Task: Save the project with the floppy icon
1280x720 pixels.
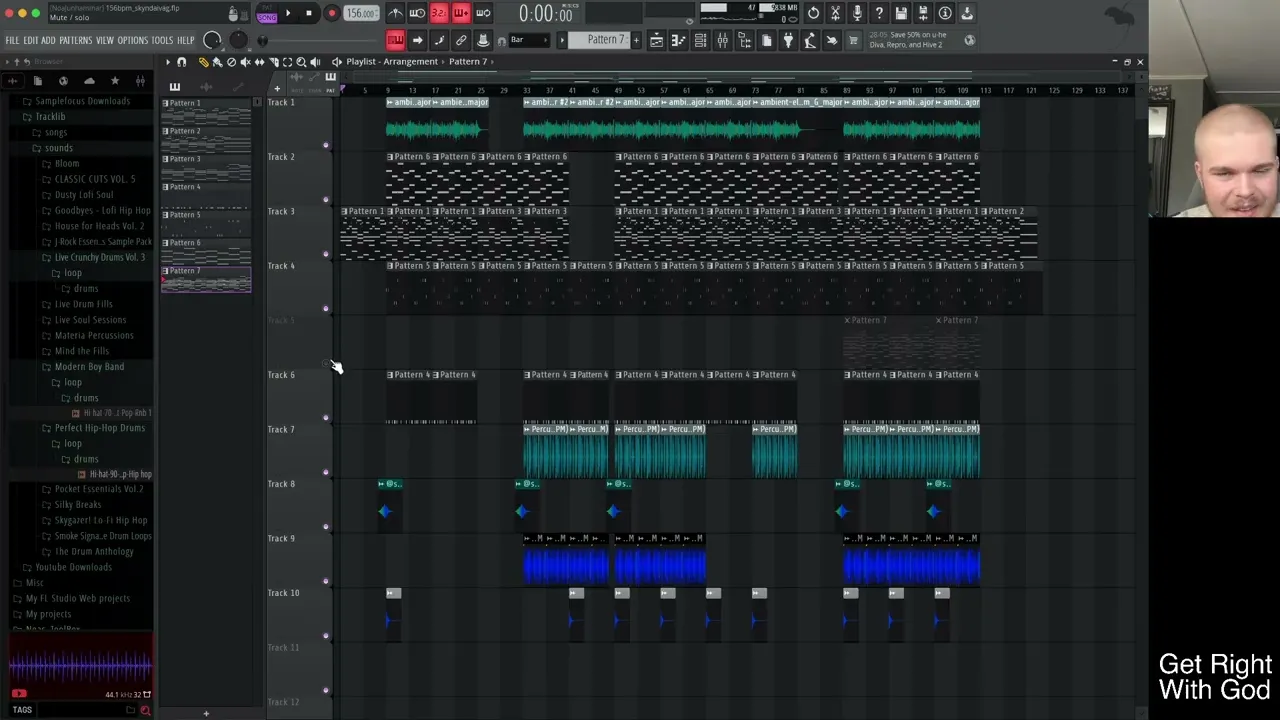Action: click(x=901, y=13)
